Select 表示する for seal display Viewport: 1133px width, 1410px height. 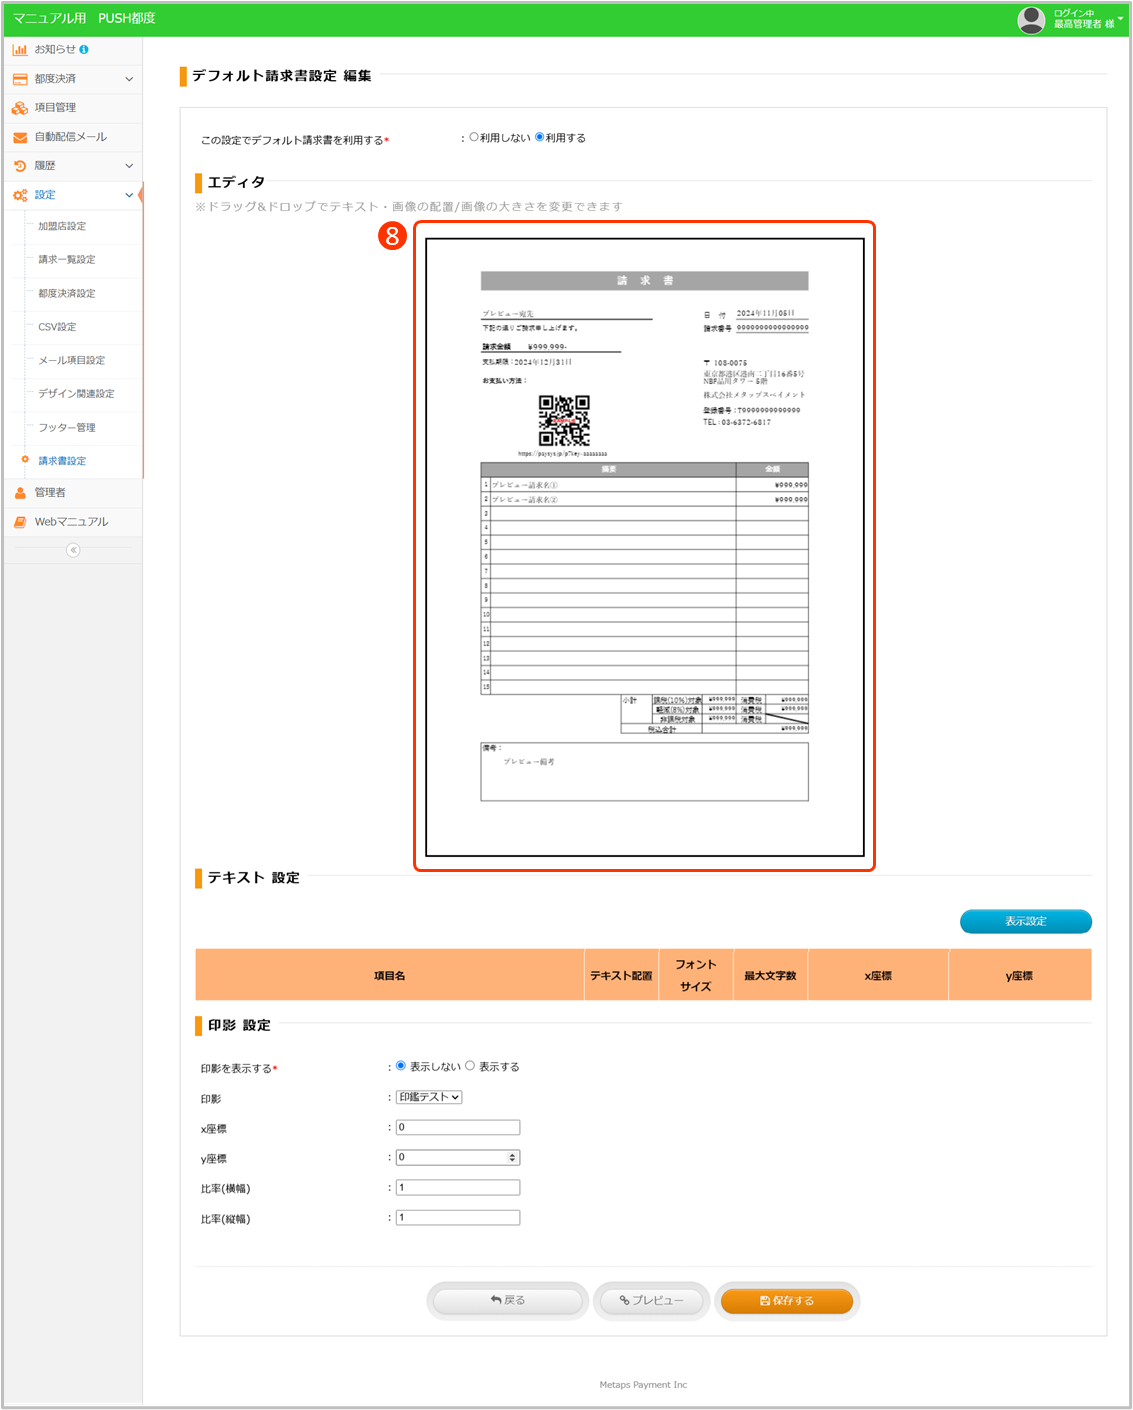(470, 1066)
